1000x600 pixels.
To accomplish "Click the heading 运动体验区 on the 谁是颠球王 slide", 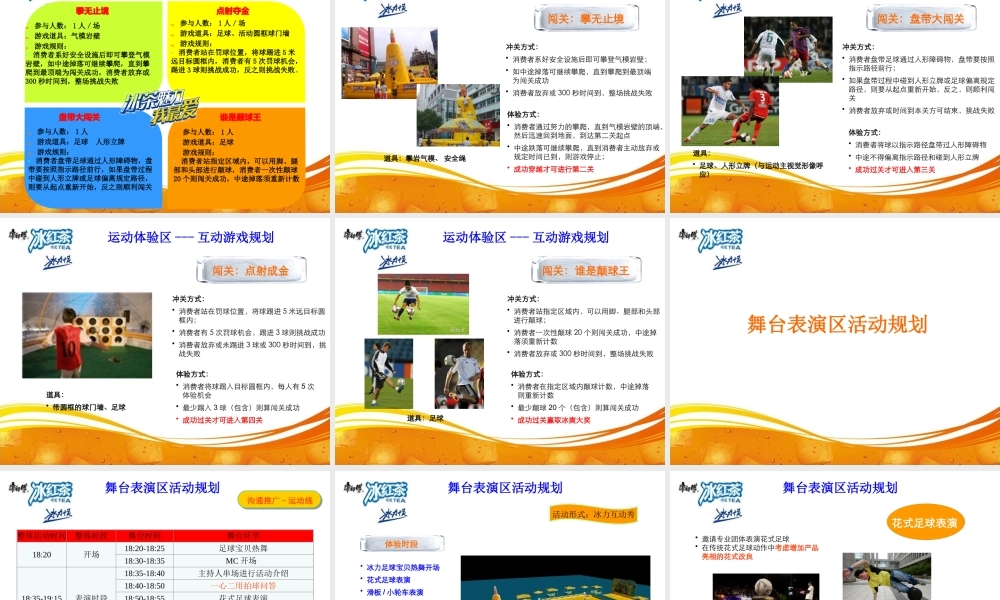I will 474,237.
